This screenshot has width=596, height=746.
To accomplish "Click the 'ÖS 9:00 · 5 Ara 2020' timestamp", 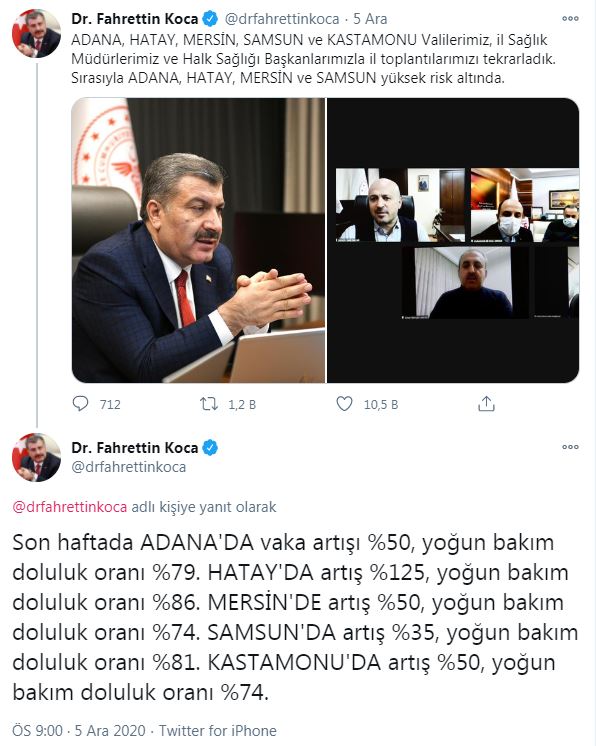I will point(78,730).
